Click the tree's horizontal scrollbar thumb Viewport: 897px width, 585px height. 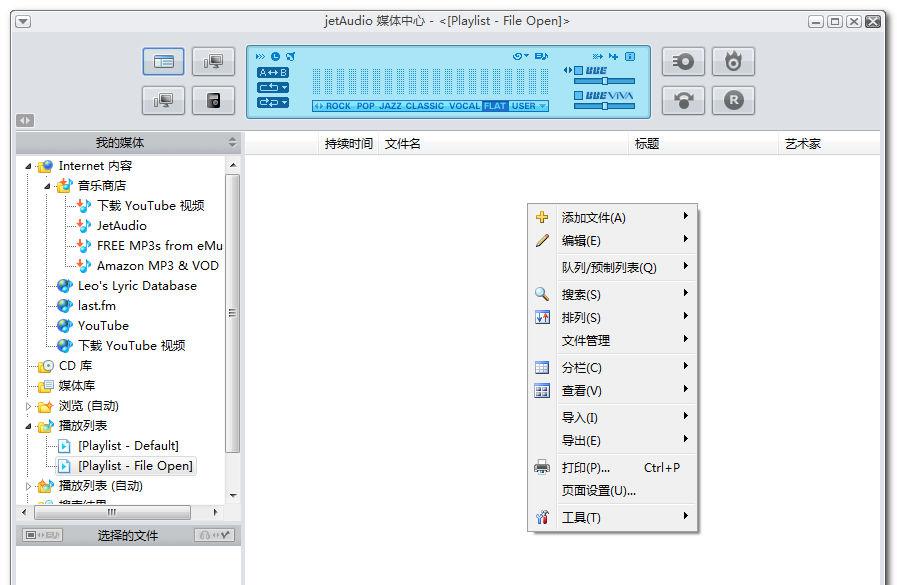point(112,512)
